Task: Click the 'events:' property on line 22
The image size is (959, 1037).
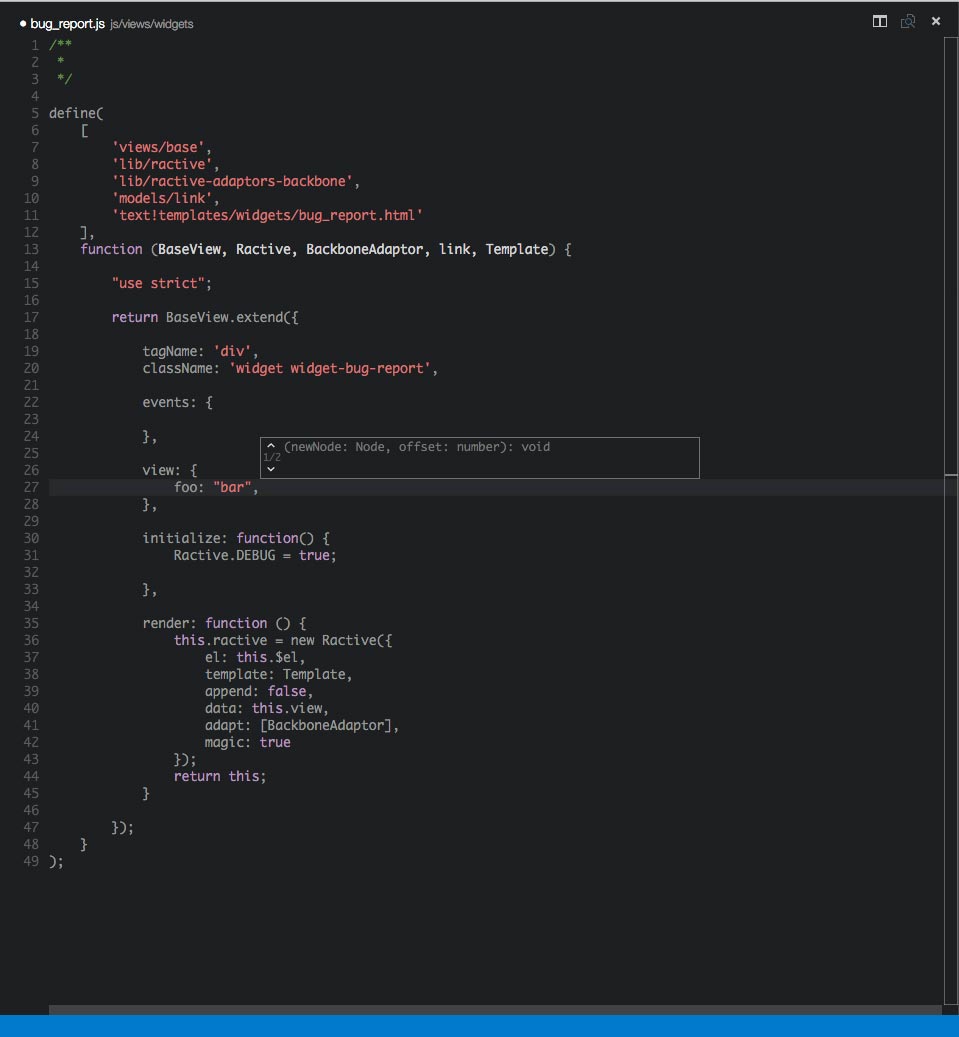Action: click(x=169, y=402)
